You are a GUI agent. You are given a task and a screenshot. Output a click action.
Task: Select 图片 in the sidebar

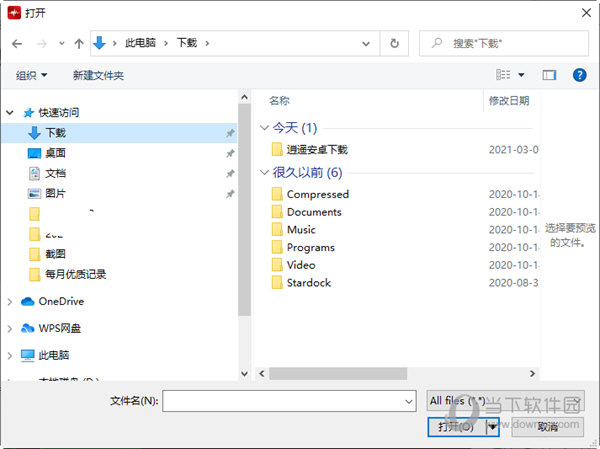click(x=55, y=193)
